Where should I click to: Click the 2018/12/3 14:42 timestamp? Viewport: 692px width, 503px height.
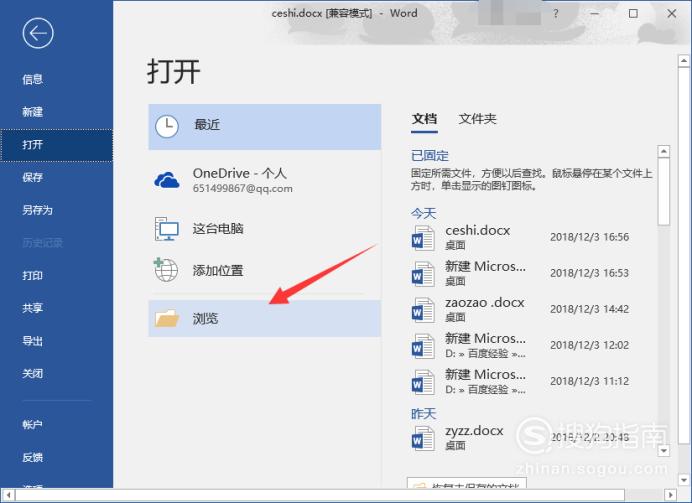click(590, 309)
